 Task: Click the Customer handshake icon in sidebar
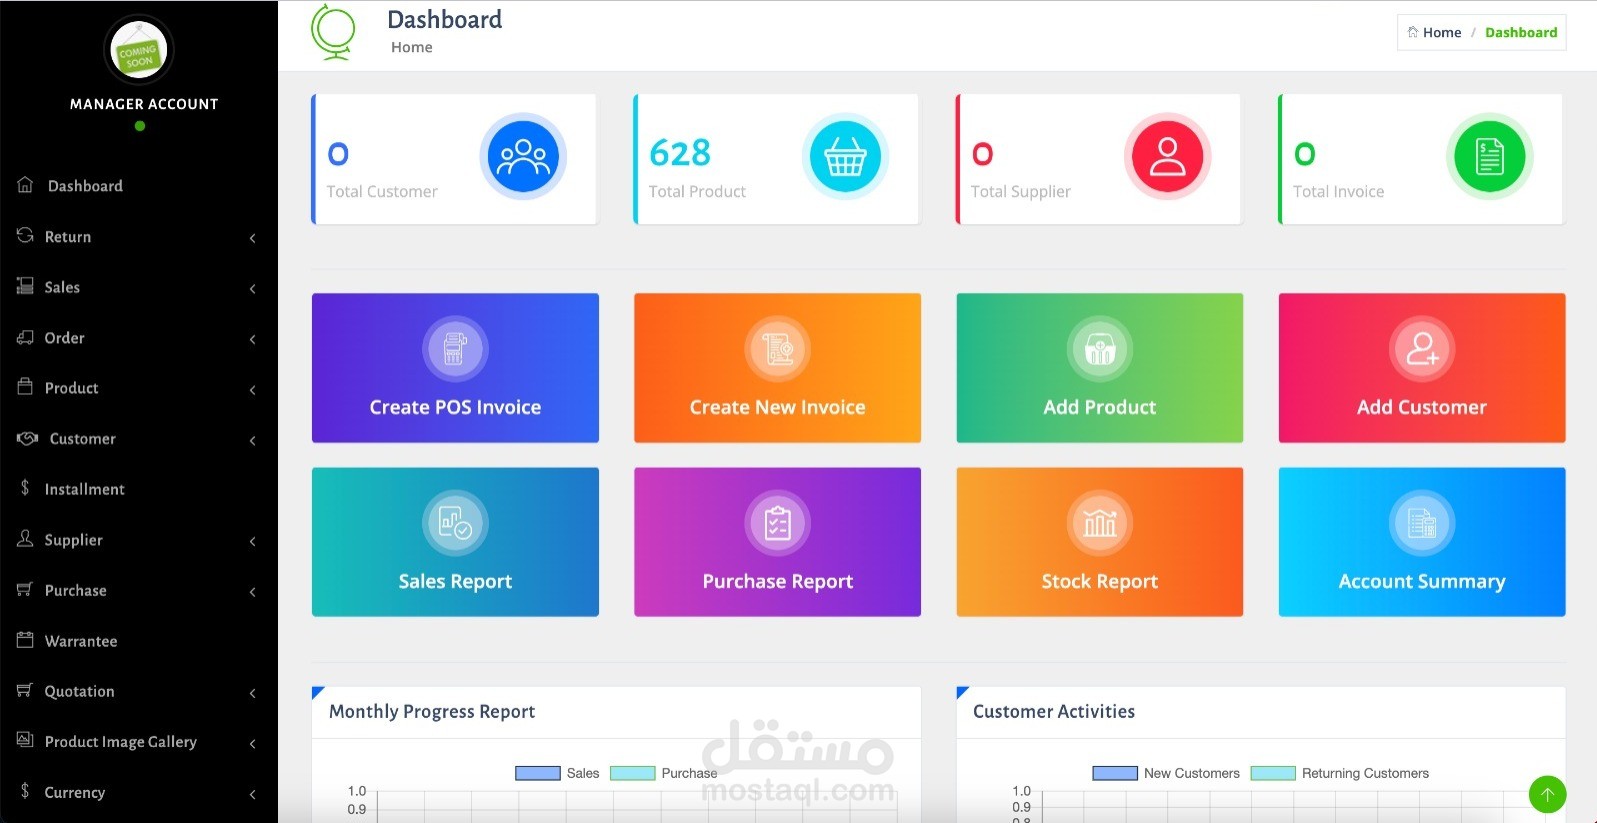coord(27,438)
